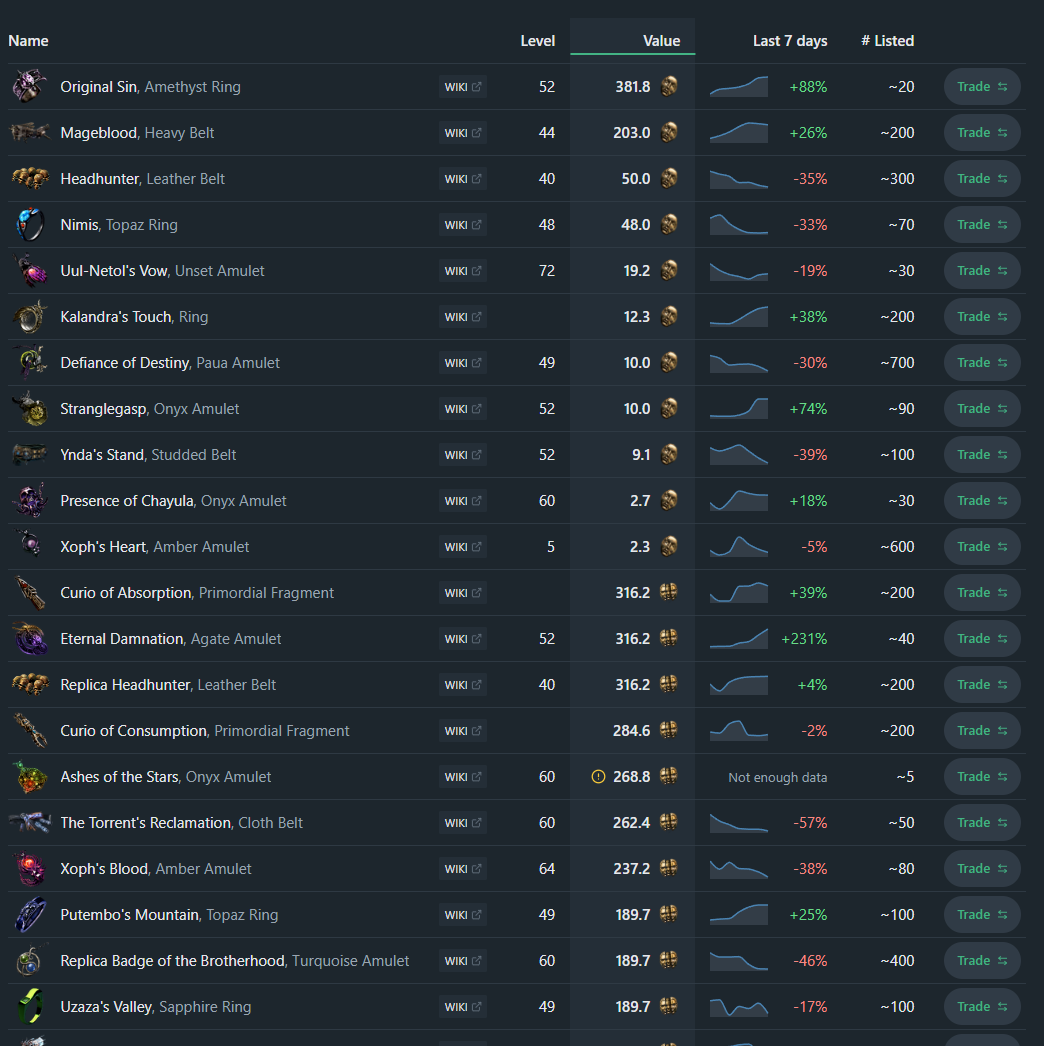Screen dimensions: 1044x1046
Task: Click the 203.0 value for Mageblood
Action: [x=632, y=133]
